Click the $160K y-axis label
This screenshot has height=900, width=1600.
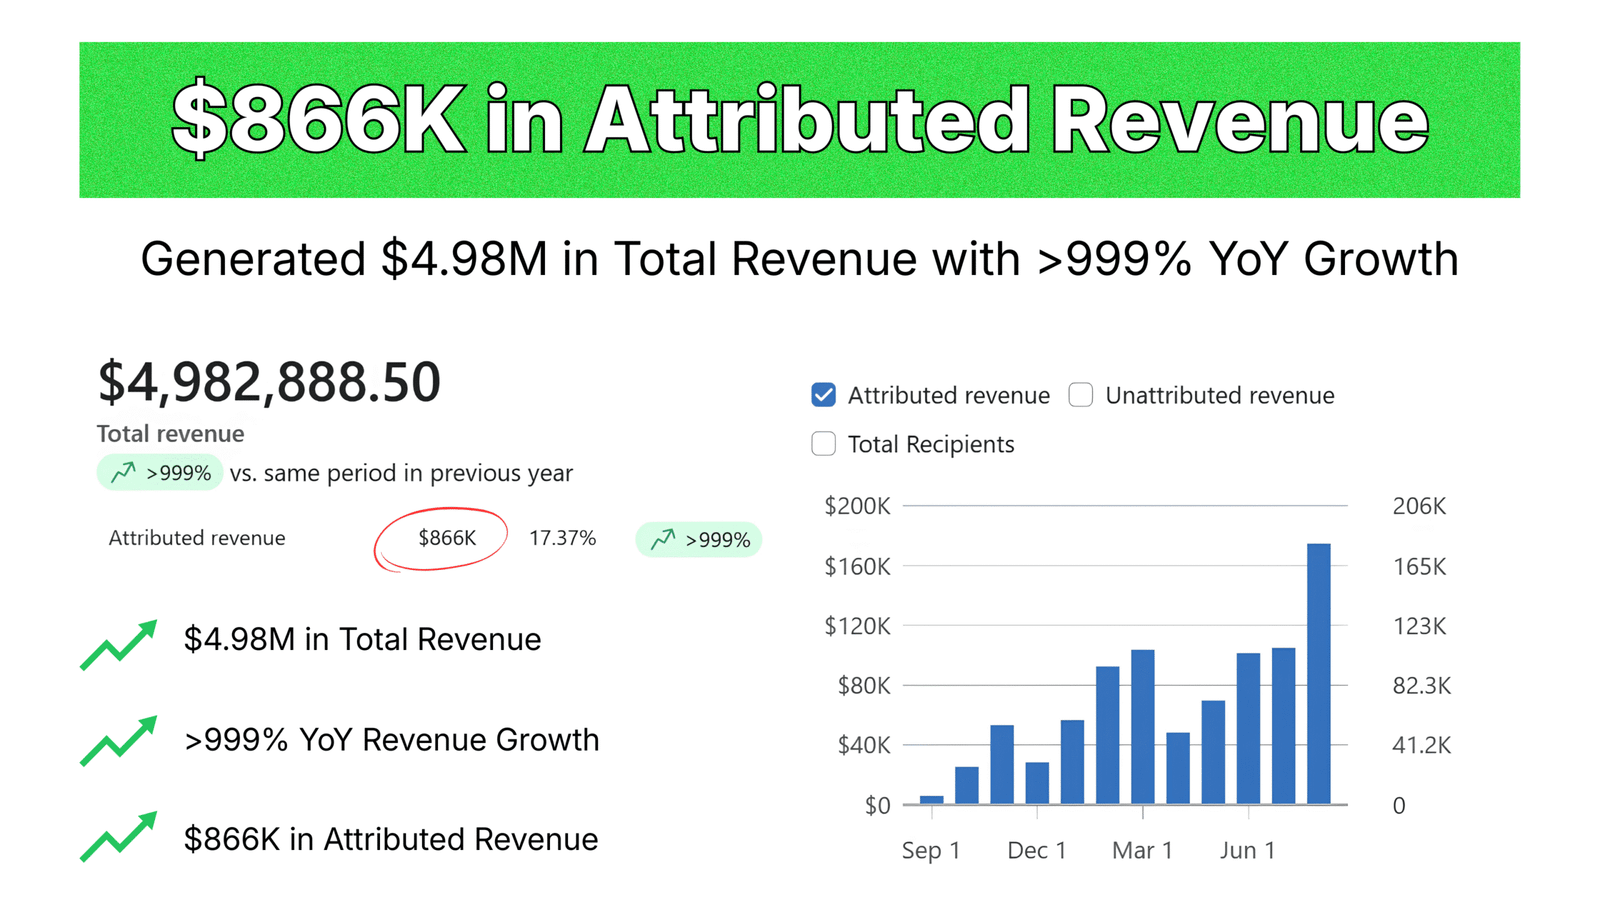[857, 567]
